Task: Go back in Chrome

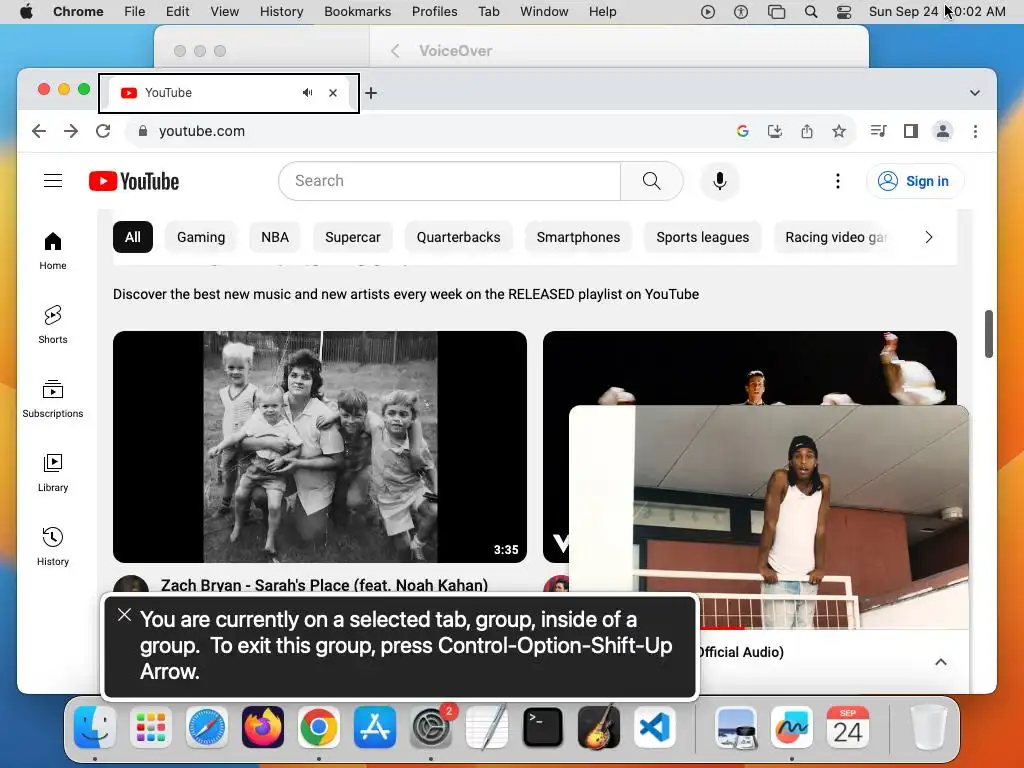Action: pyautogui.click(x=39, y=131)
